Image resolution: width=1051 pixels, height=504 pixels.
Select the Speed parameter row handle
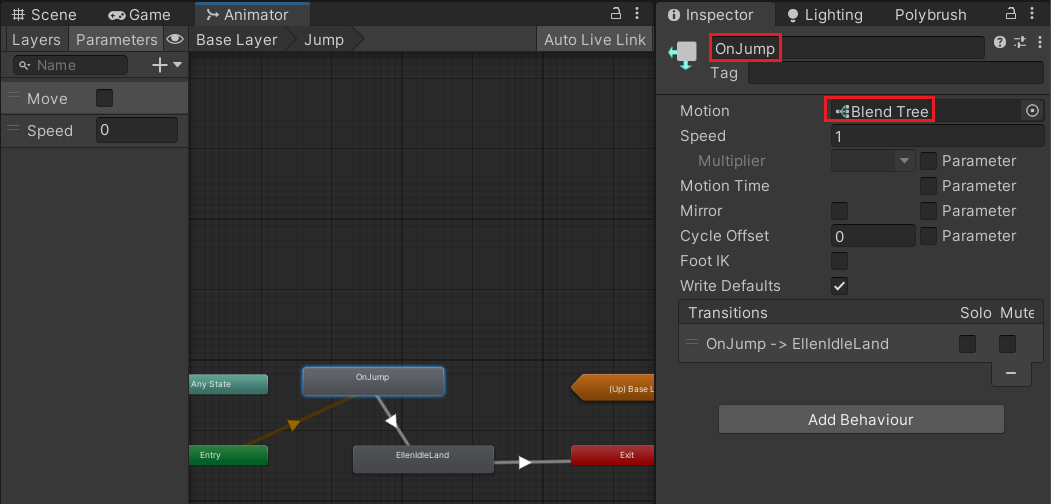click(x=13, y=130)
